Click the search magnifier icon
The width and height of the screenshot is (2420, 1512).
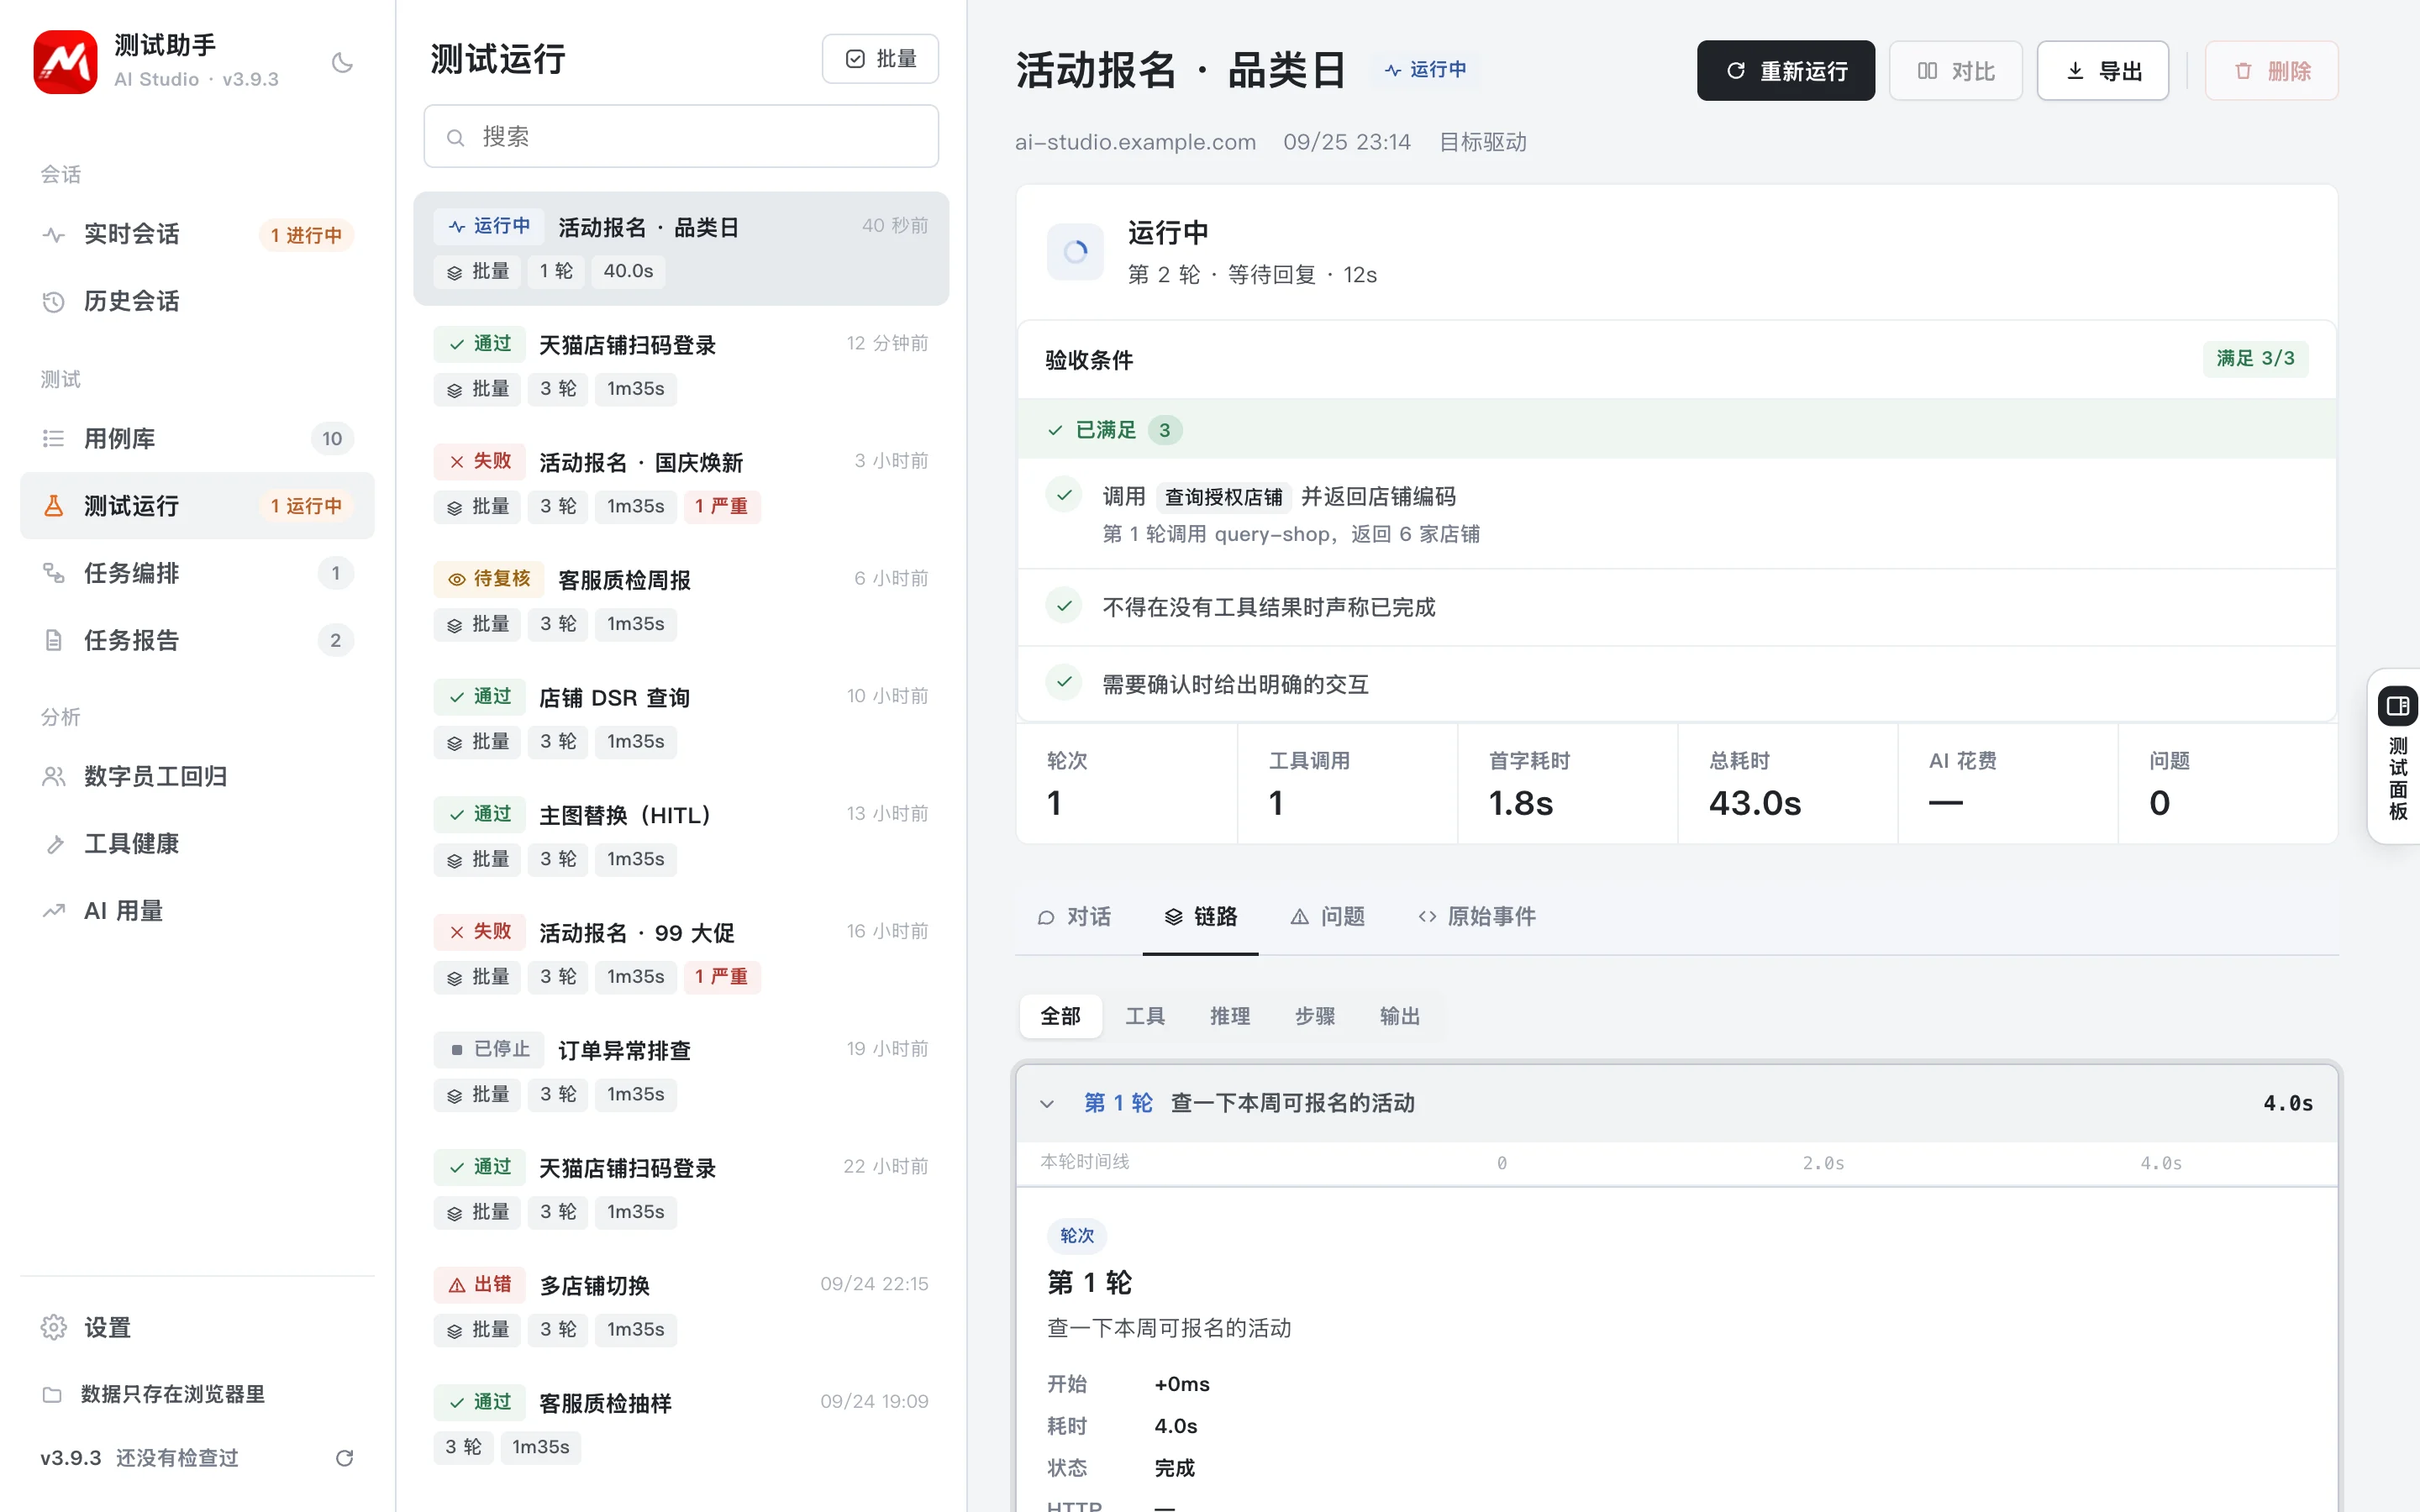click(x=455, y=137)
